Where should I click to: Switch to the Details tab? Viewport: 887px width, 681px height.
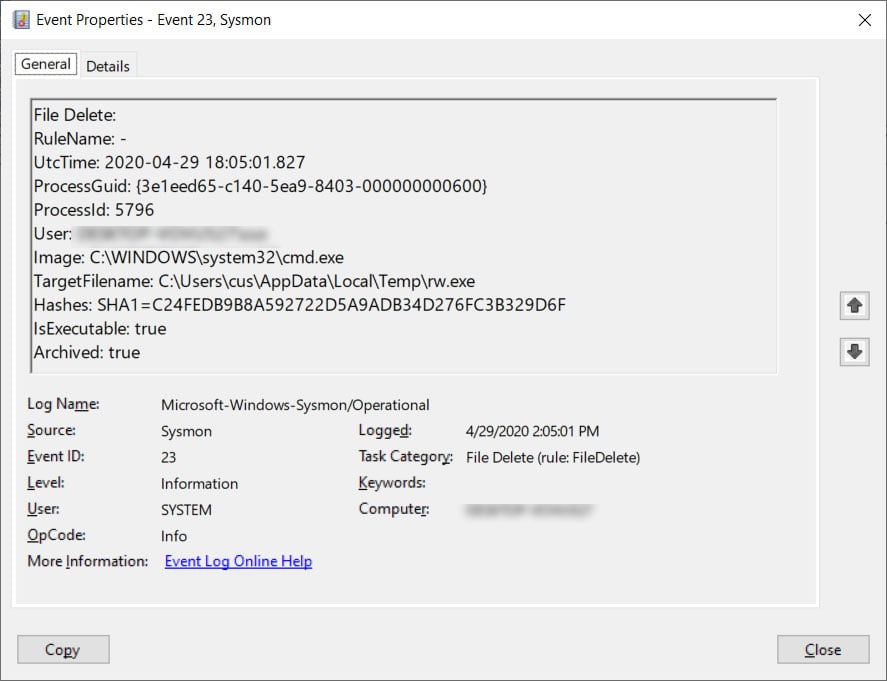(108, 66)
